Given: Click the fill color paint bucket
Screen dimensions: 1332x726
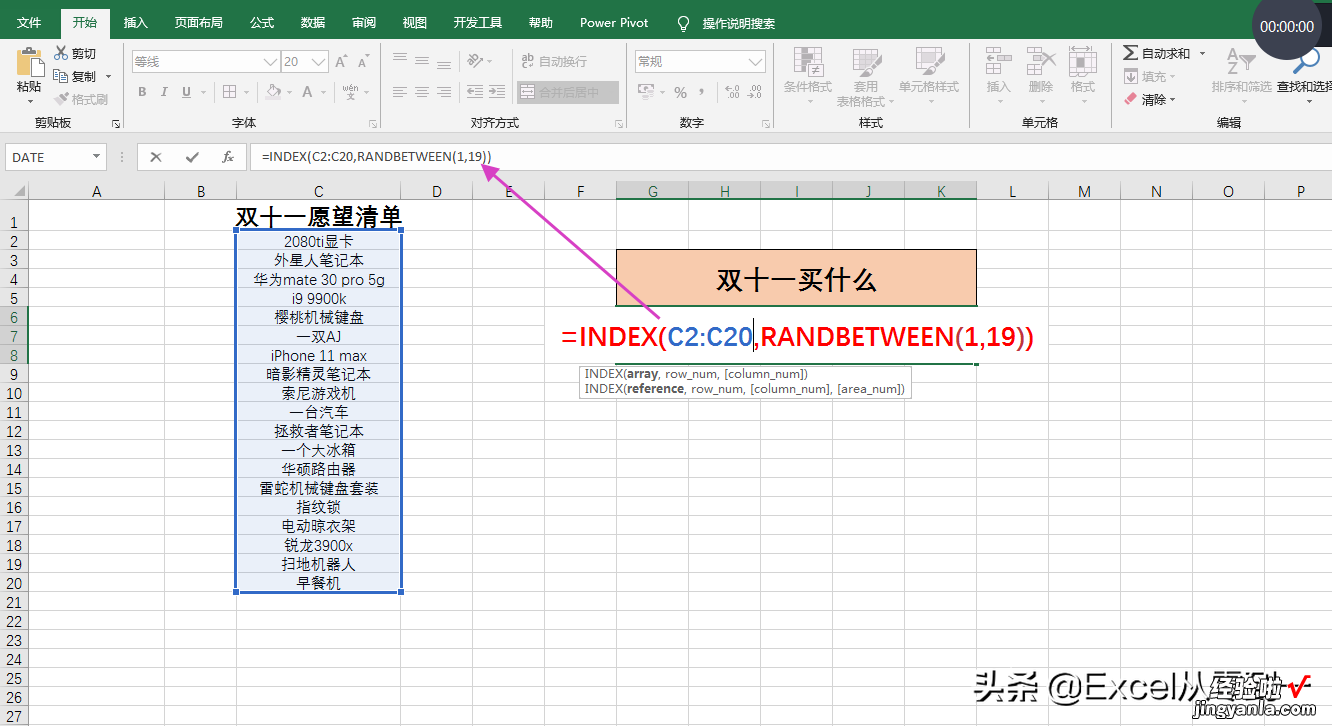Looking at the screenshot, I should point(272,92).
